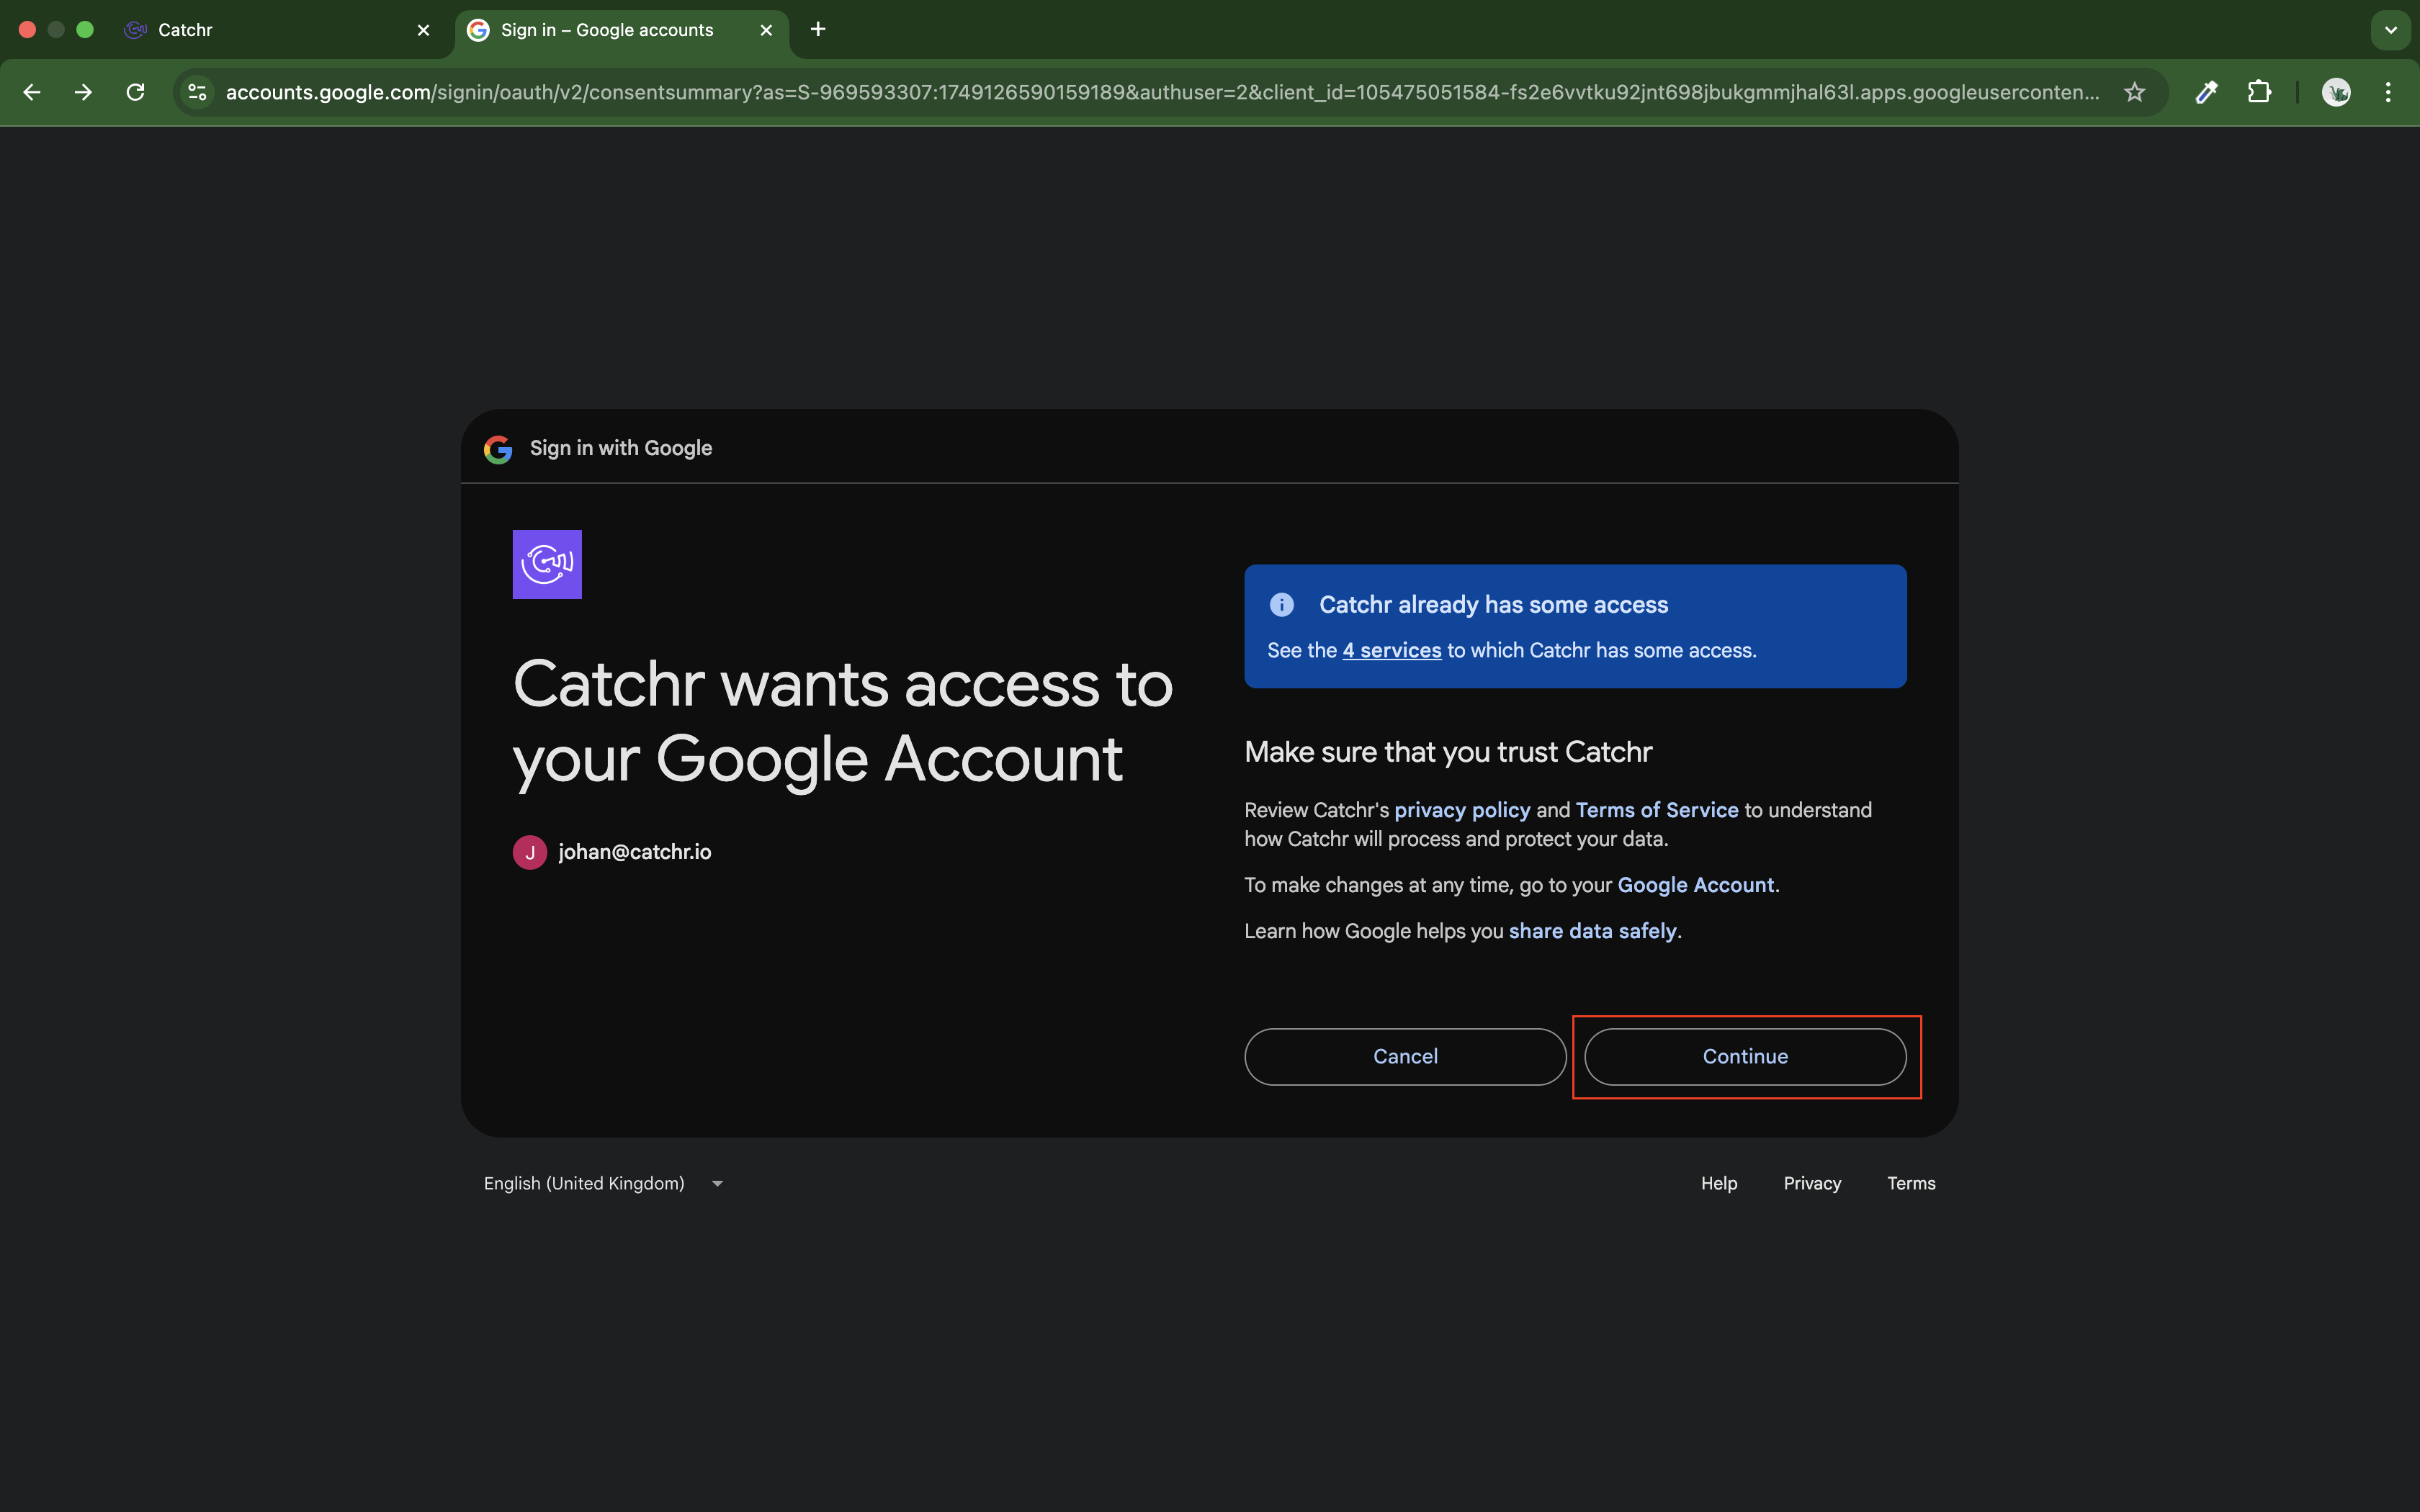Click the Continue button

1745,1057
